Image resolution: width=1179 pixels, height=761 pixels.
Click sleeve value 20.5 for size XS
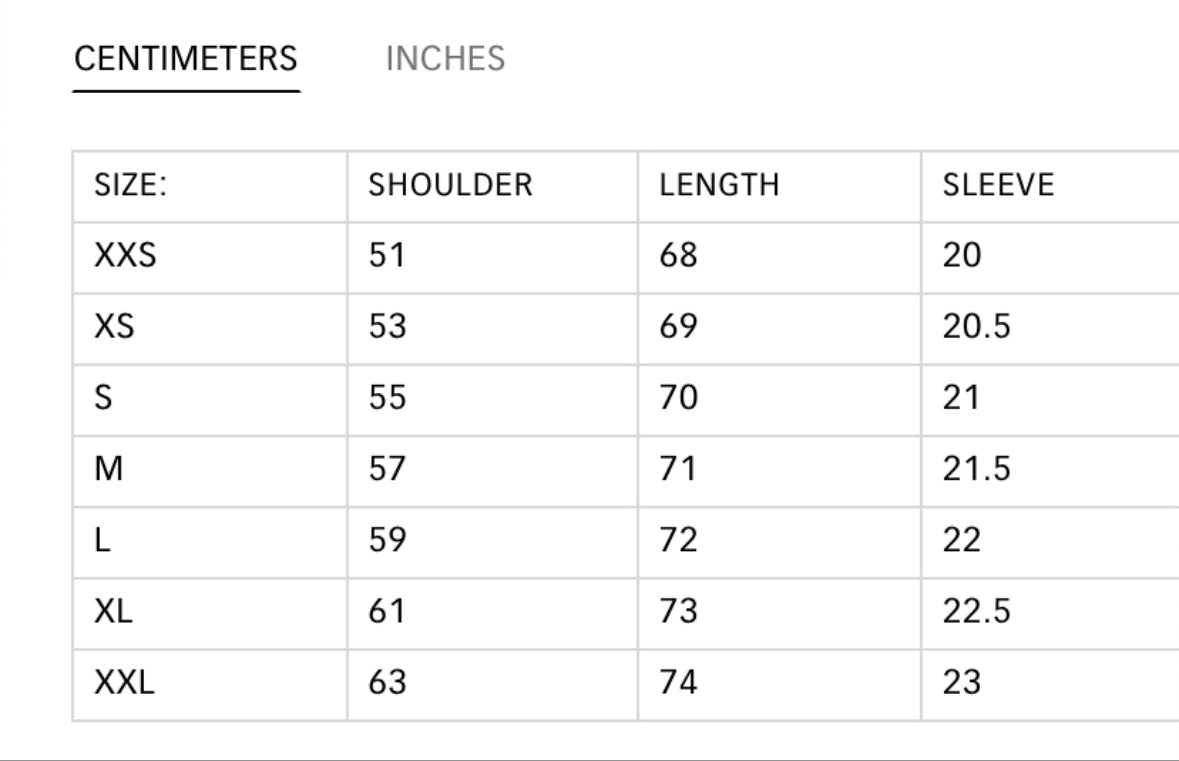pyautogui.click(x=976, y=327)
